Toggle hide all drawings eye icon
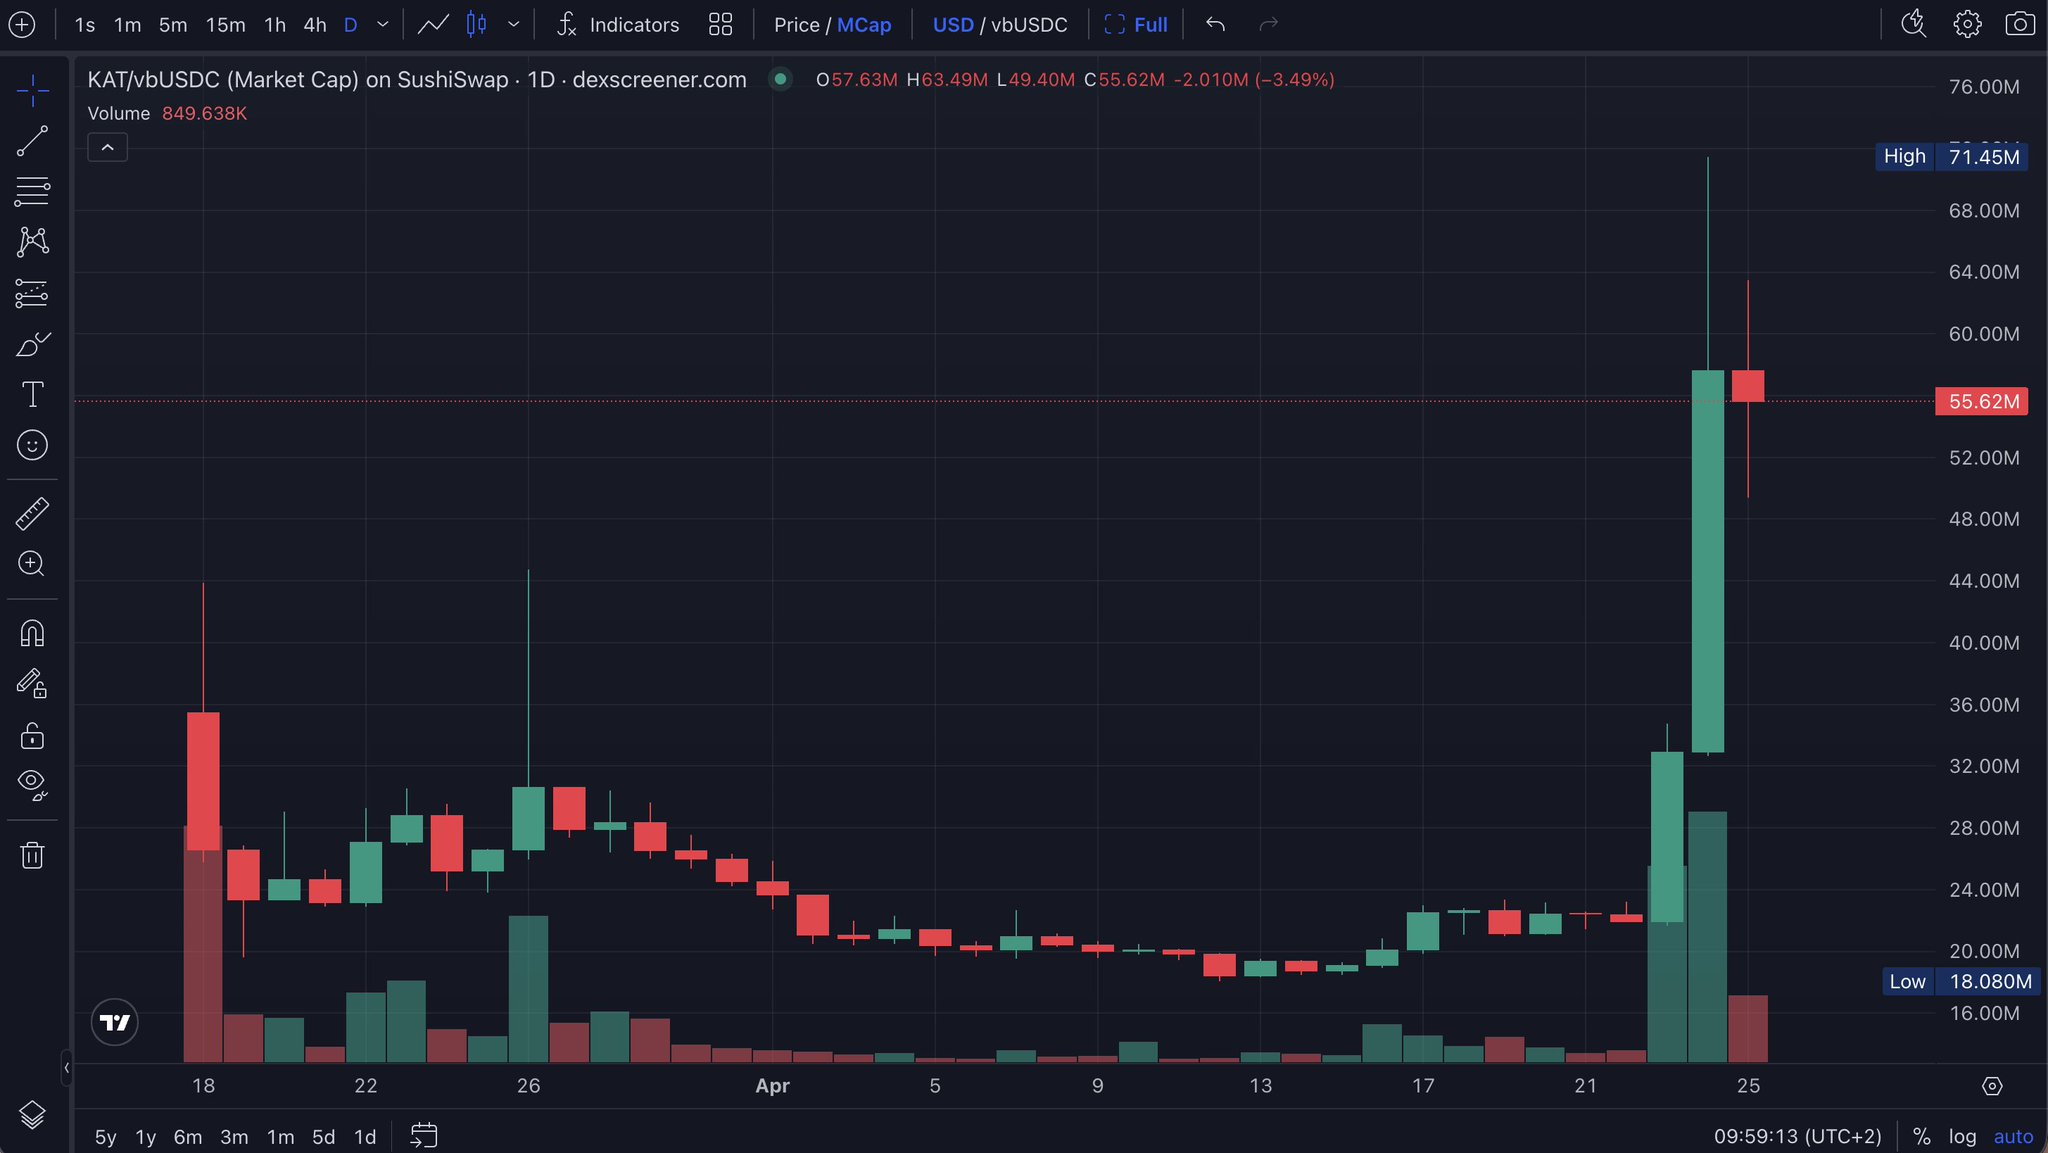Image resolution: width=2048 pixels, height=1153 pixels. [x=32, y=784]
